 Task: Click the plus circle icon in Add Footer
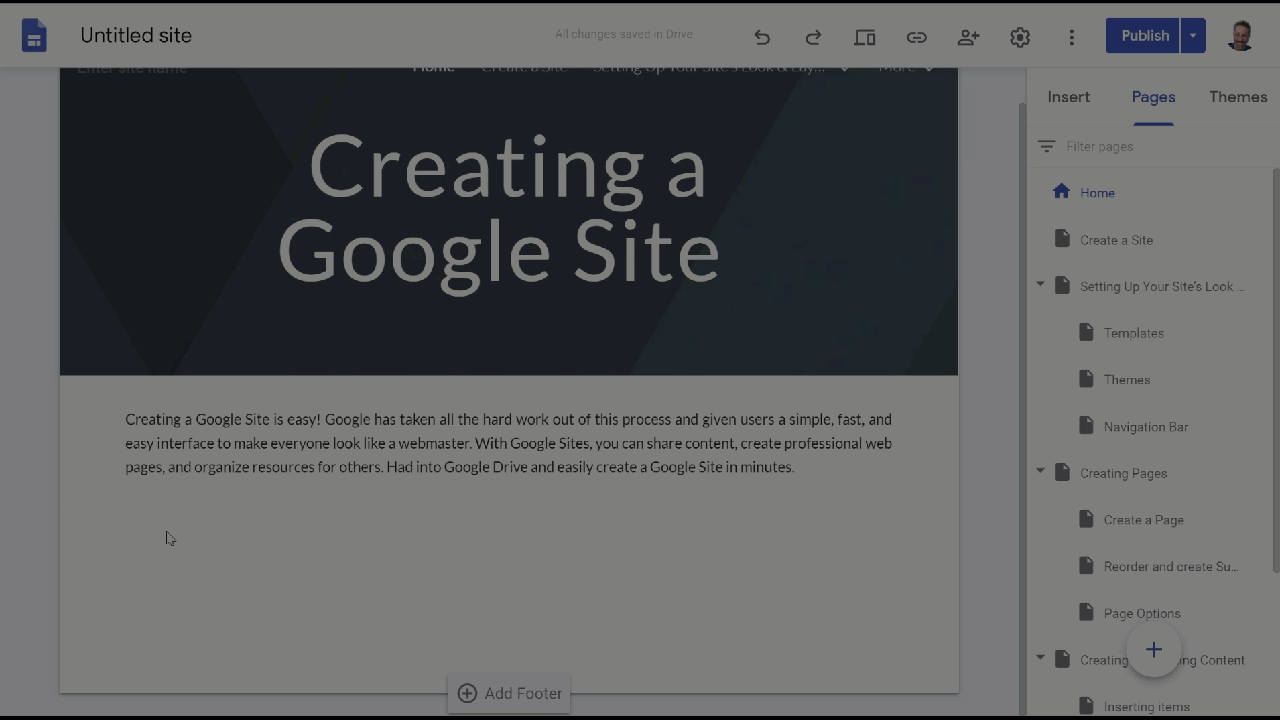point(467,693)
